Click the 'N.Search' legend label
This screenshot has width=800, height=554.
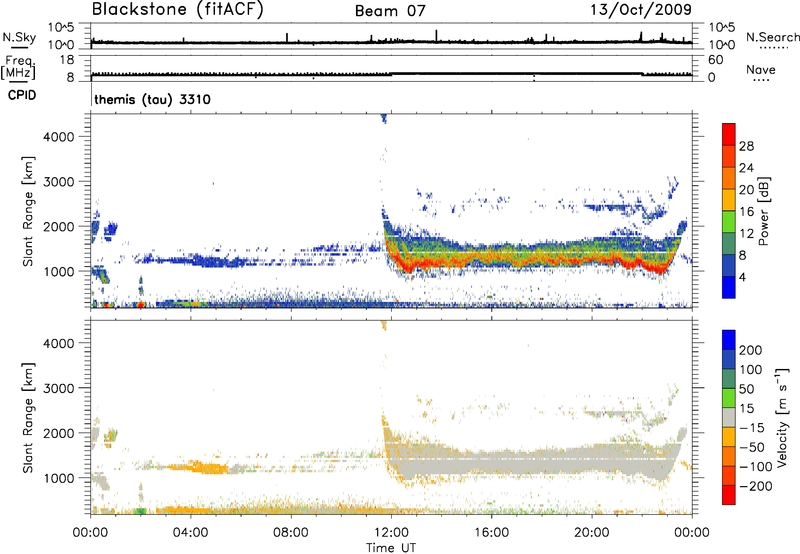(x=772, y=37)
